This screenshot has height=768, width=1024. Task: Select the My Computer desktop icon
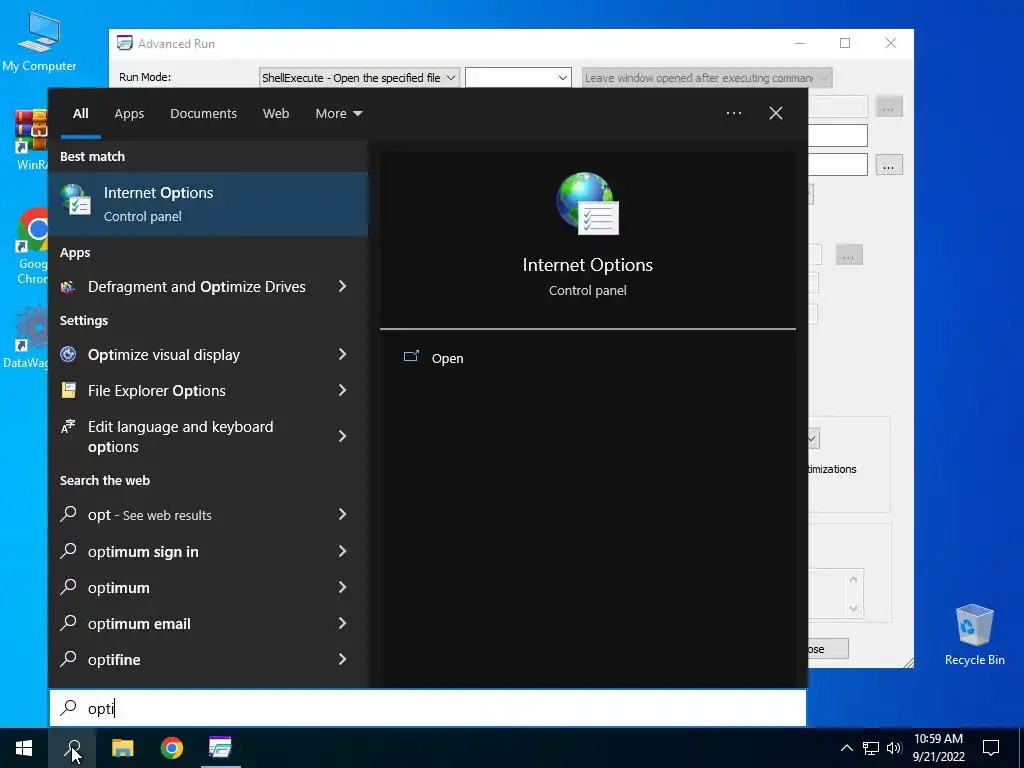coord(39,42)
